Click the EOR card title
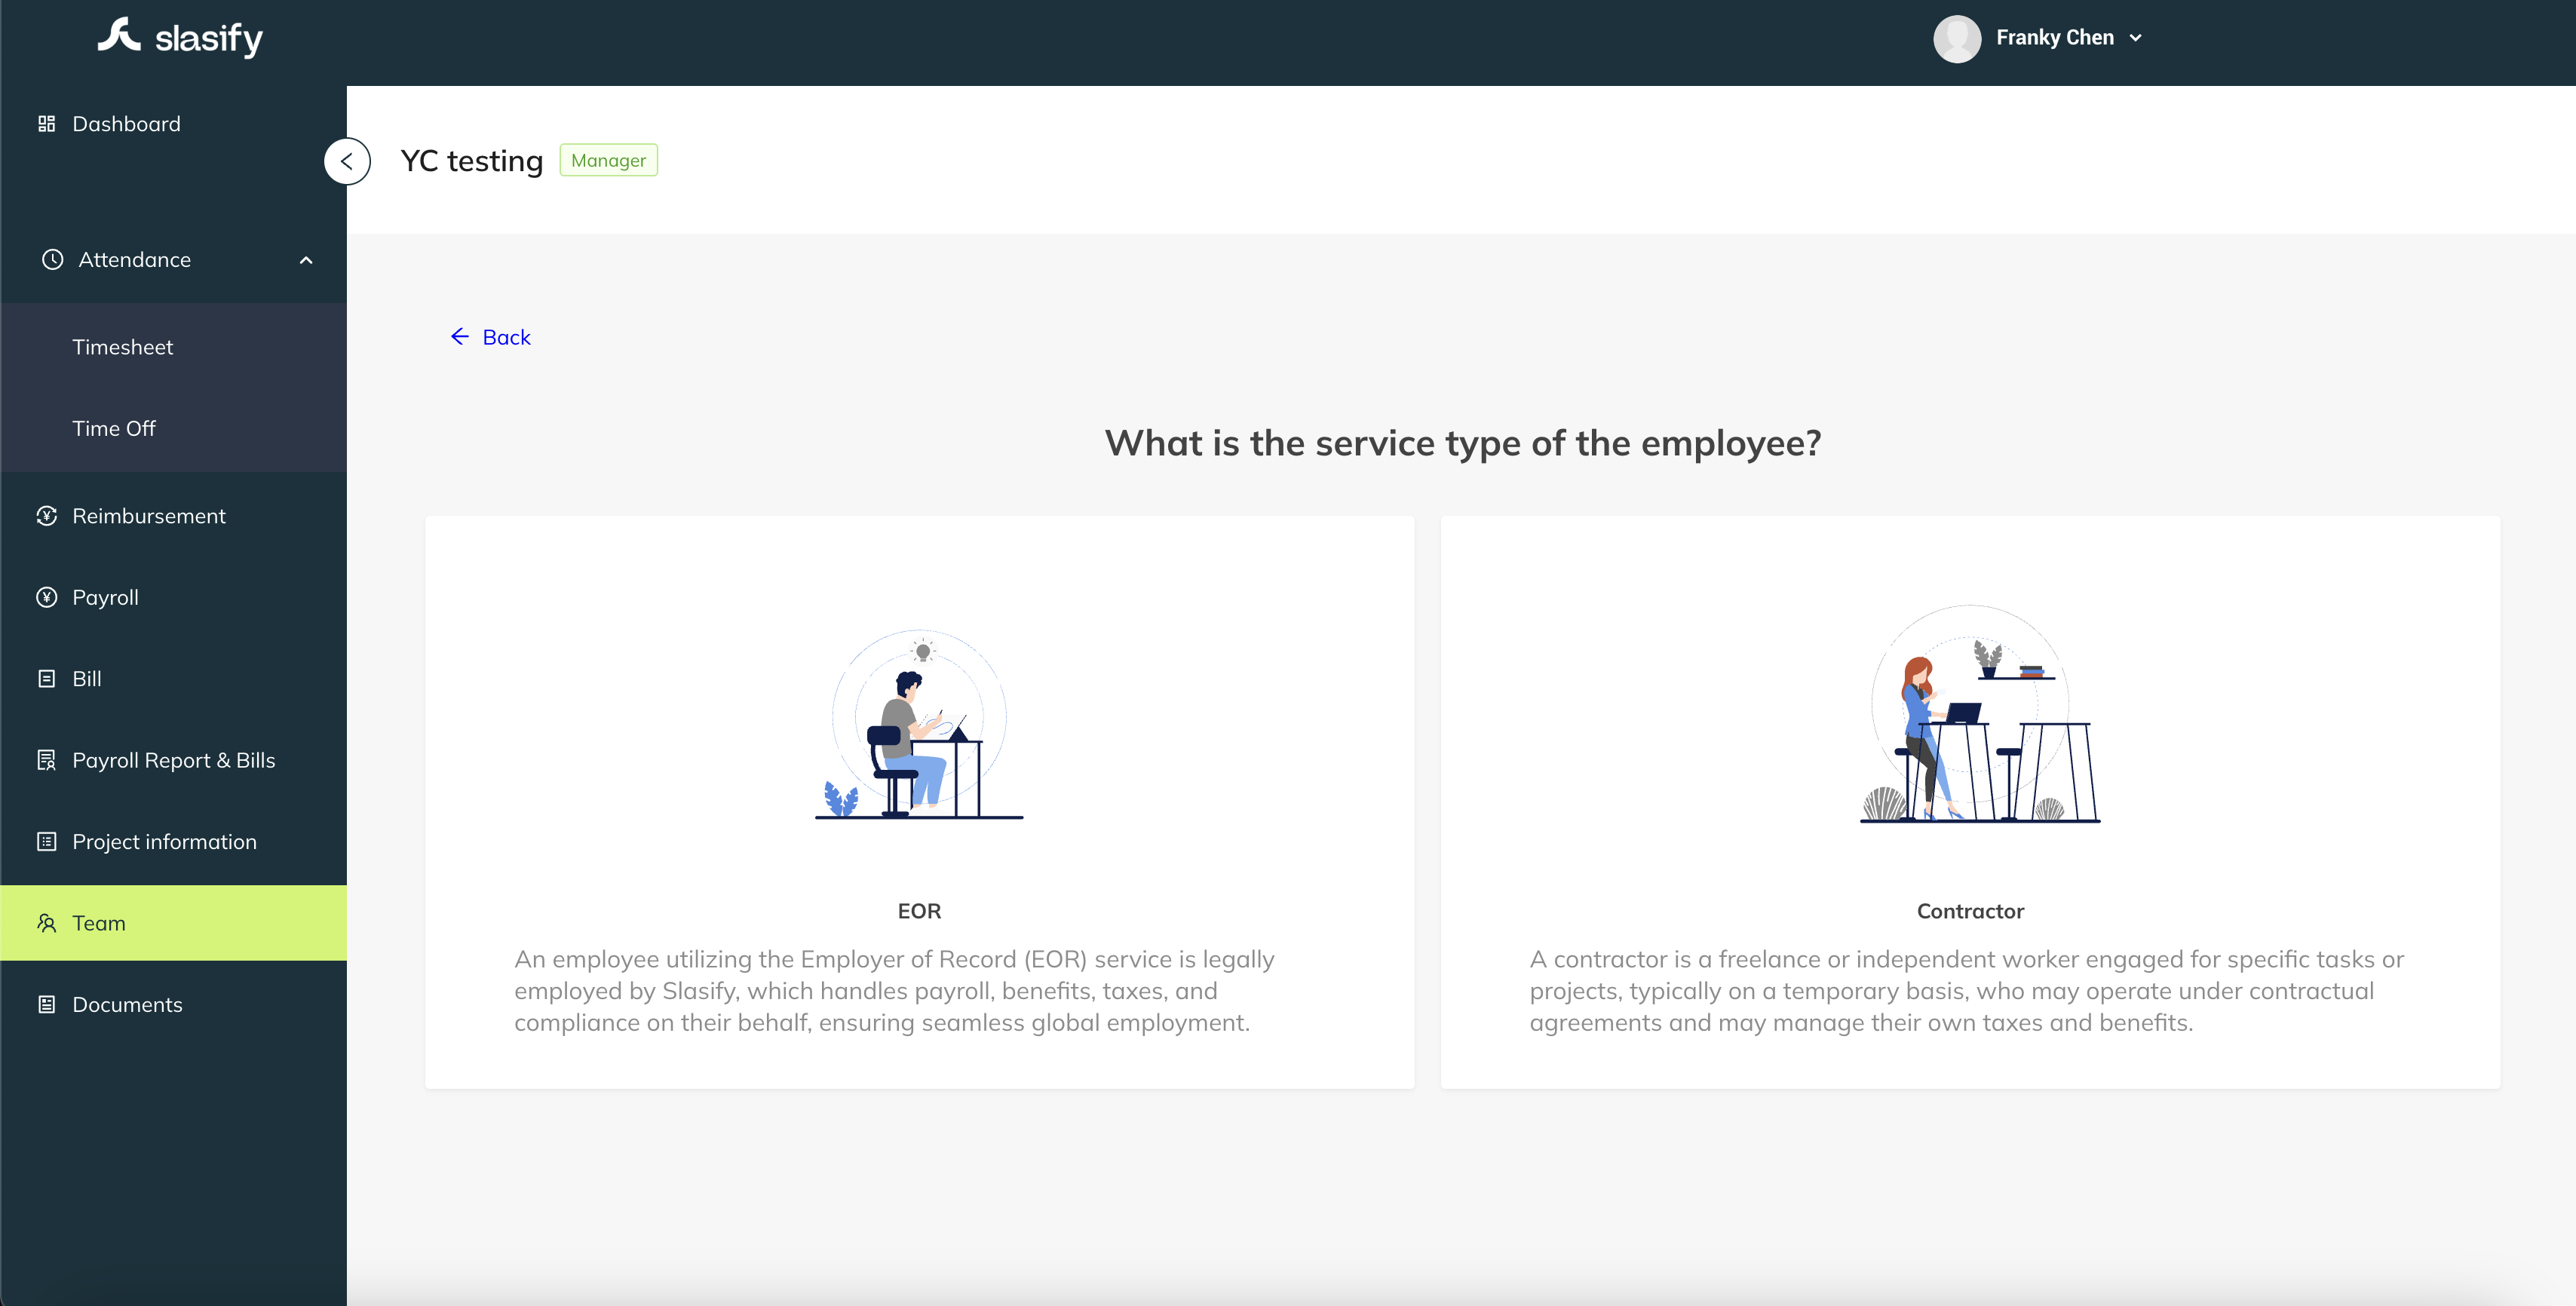 click(x=919, y=911)
